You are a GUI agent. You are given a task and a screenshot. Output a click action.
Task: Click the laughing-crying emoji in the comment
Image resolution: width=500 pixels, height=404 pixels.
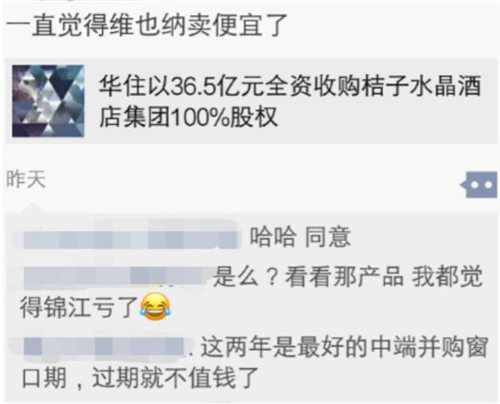pos(156,307)
